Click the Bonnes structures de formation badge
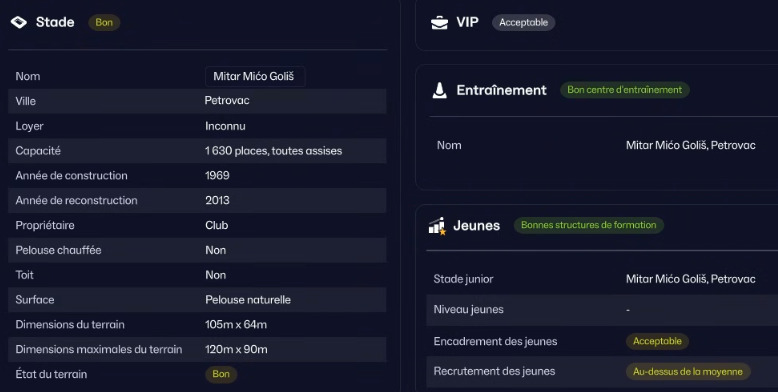 point(588,225)
